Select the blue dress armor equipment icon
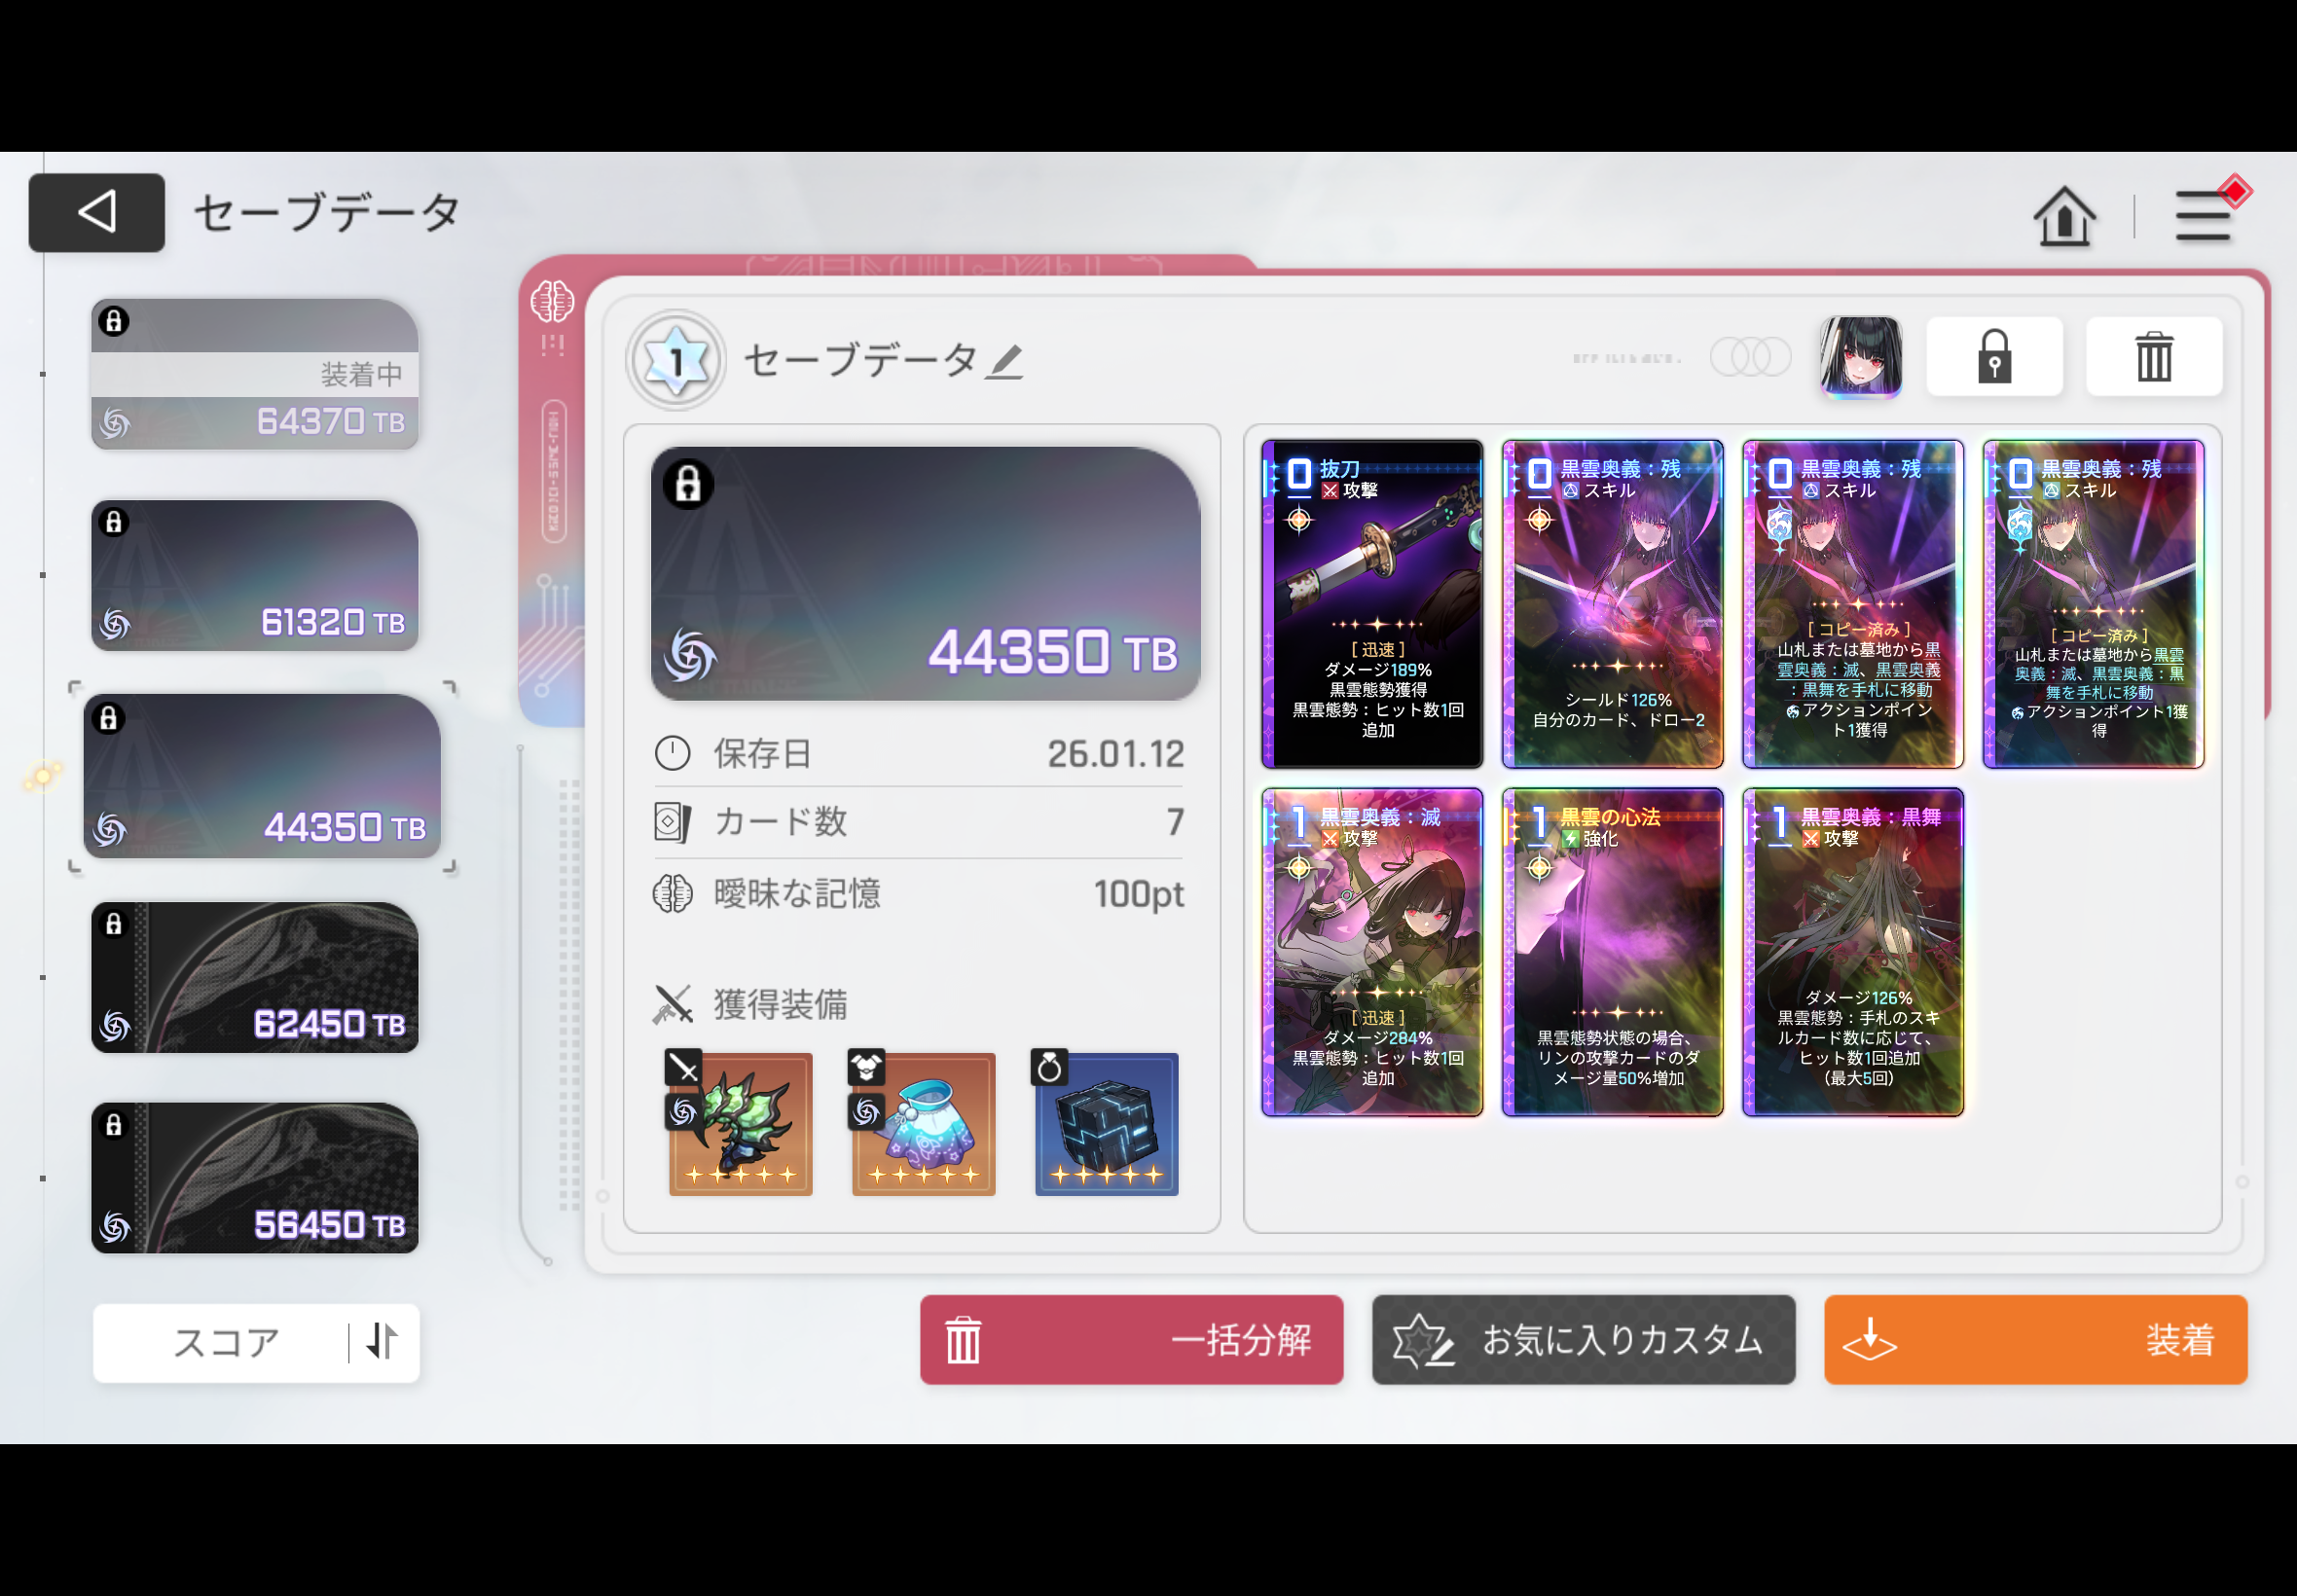The image size is (2297, 1596). [923, 1124]
